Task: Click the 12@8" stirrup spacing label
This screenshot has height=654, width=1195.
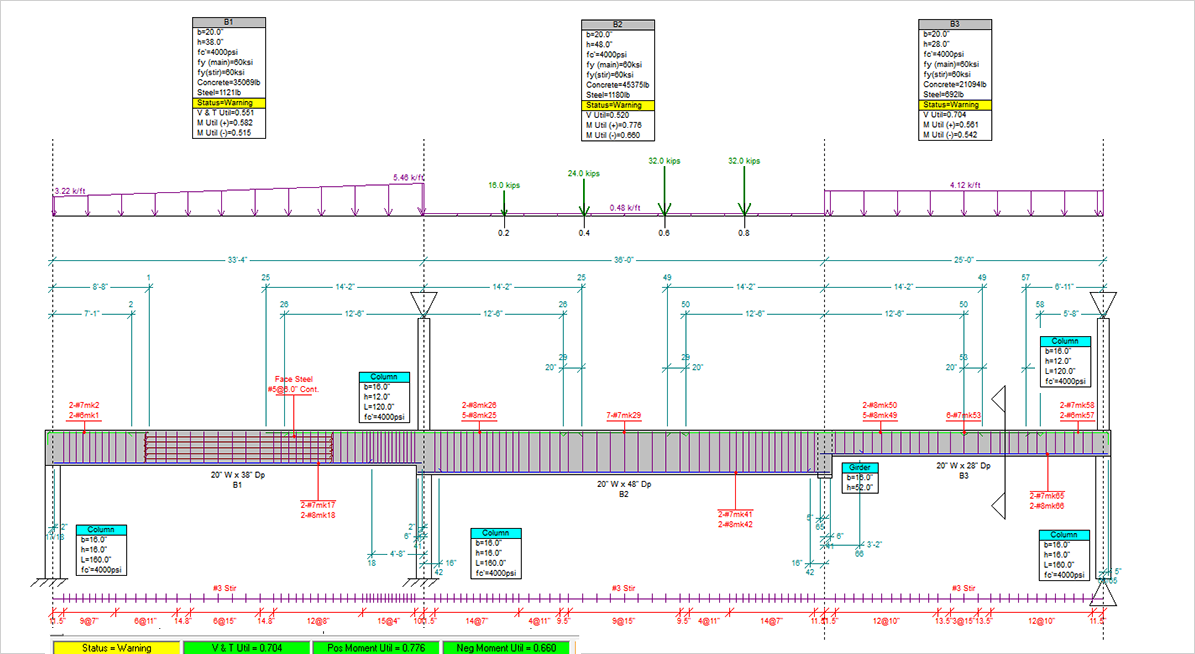Action: [x=318, y=622]
